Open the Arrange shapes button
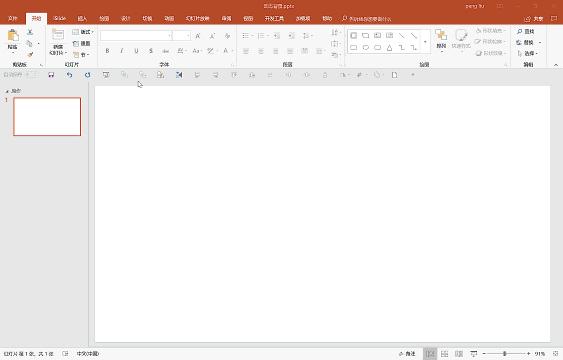 441,40
